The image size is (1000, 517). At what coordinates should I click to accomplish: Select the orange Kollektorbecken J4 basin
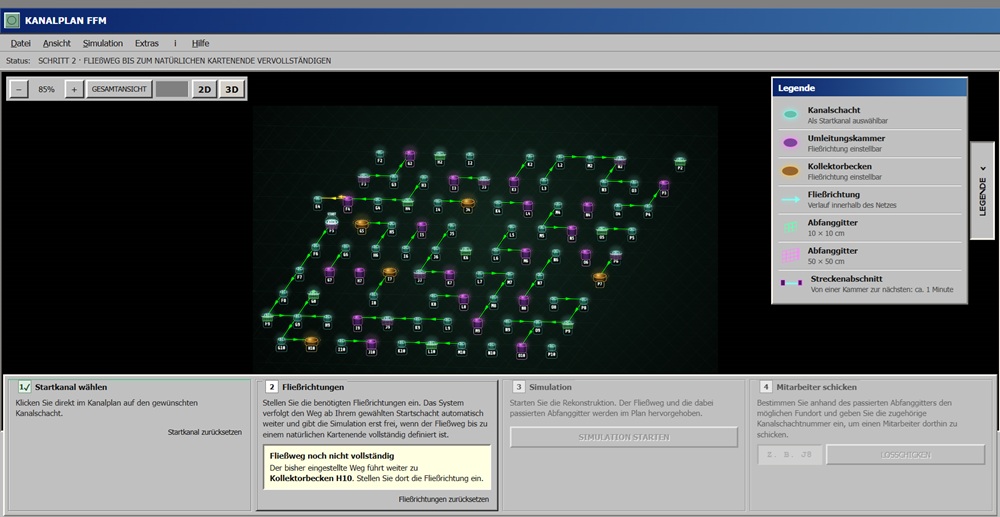tap(468, 203)
